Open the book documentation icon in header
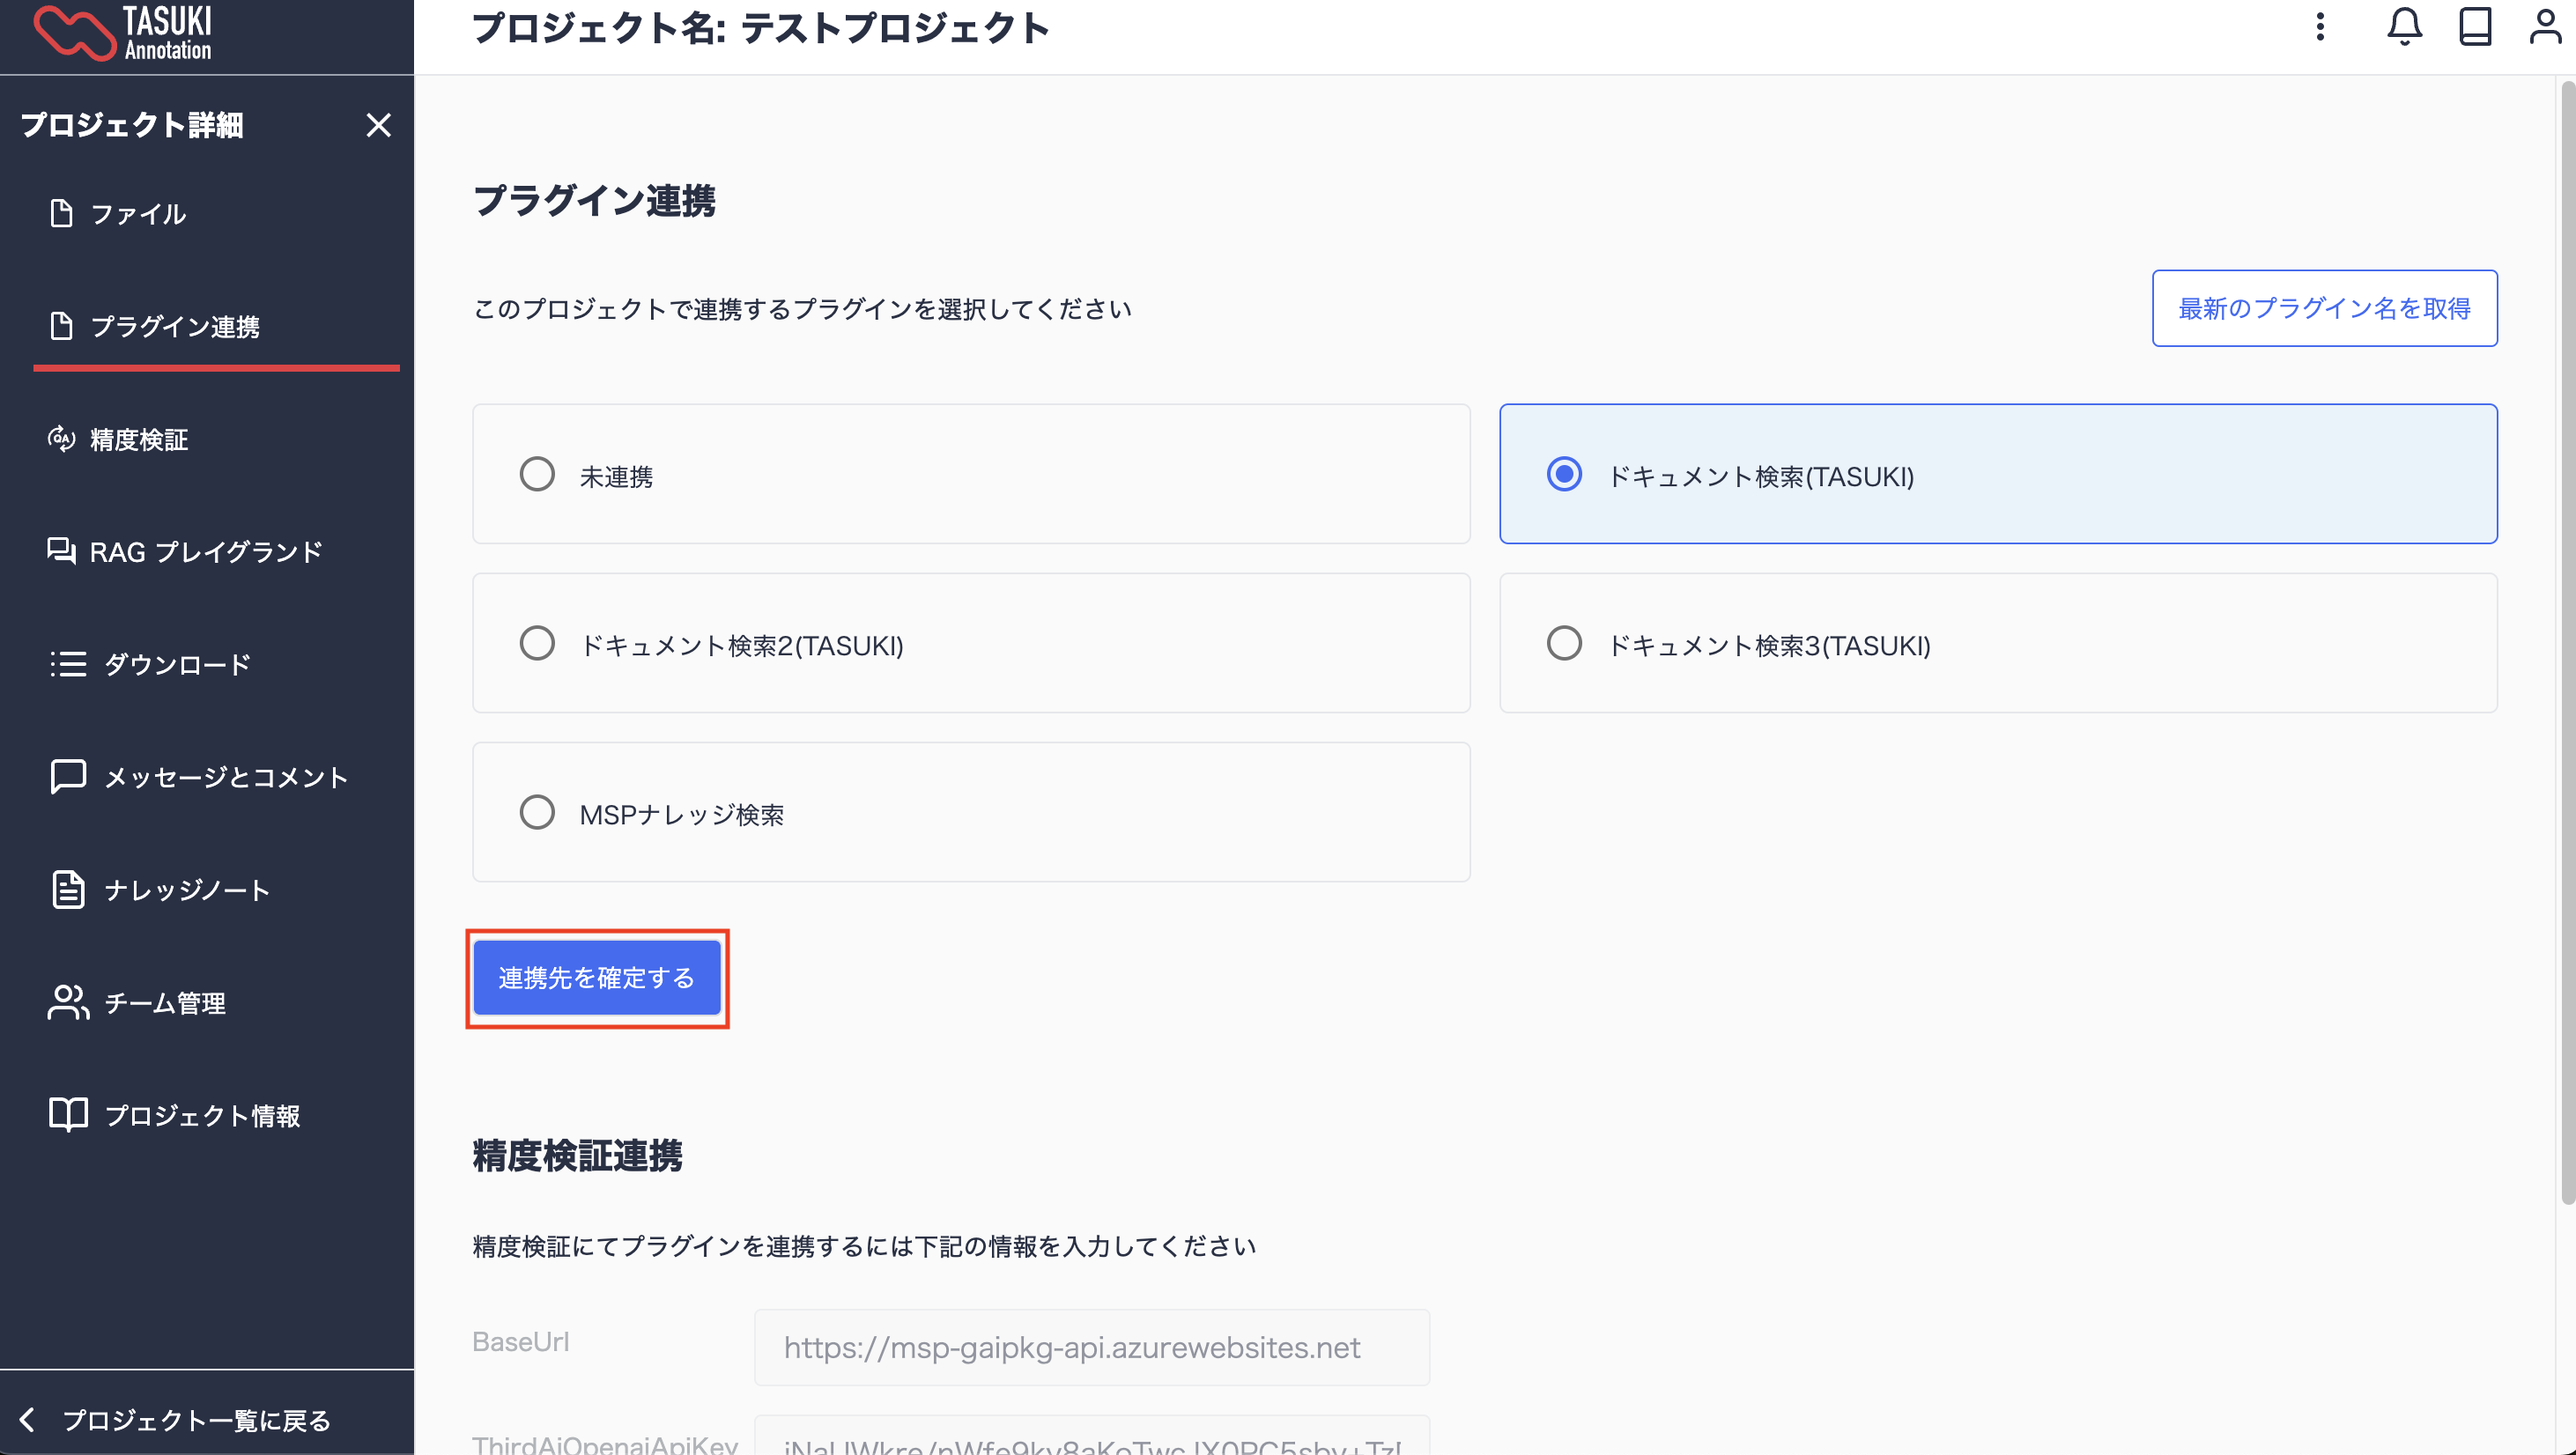The height and width of the screenshot is (1455, 2576). tap(2475, 27)
